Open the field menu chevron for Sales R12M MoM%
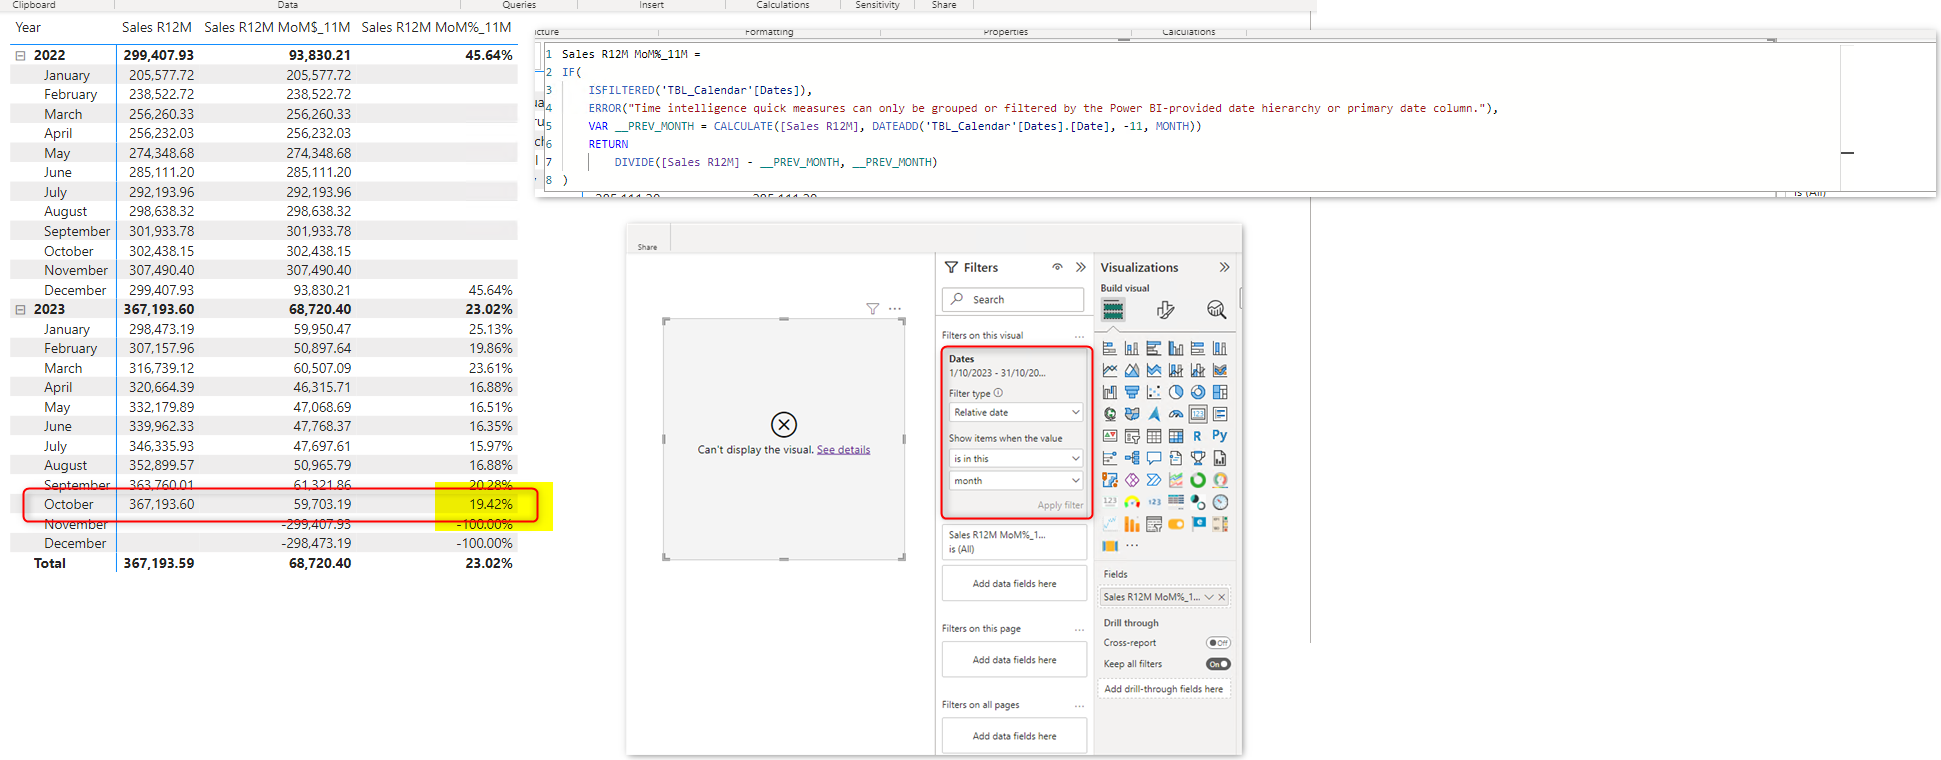Image resolution: width=1941 pixels, height=760 pixels. tap(1209, 597)
